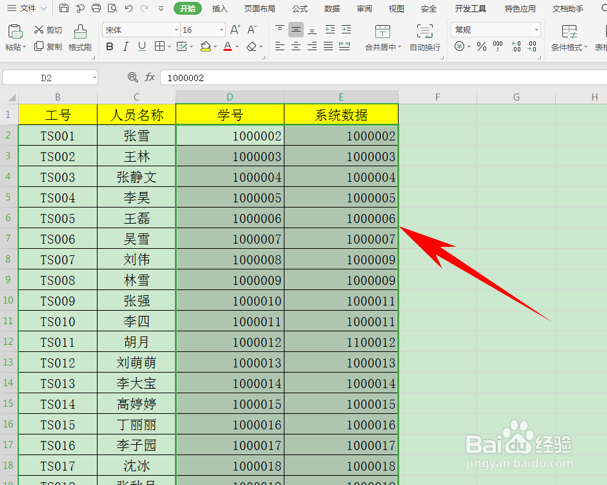Click the paste clipboard icon
The width and height of the screenshot is (607, 485).
coord(15,31)
